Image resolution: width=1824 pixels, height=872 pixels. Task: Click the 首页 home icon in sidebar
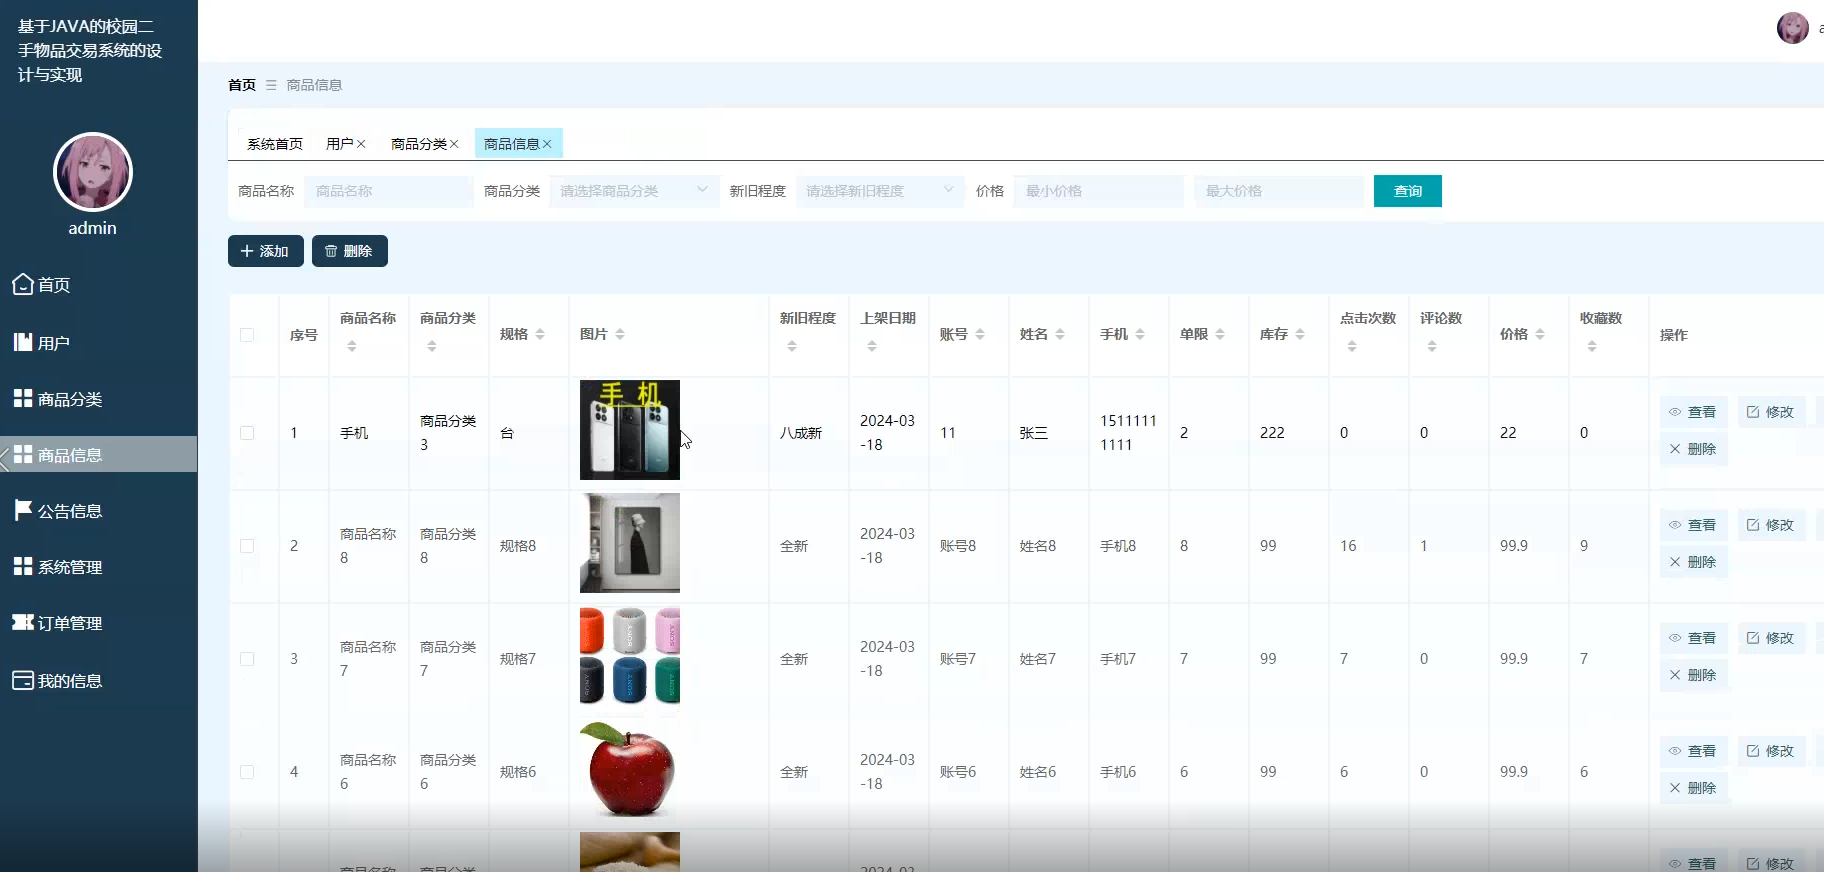click(23, 284)
